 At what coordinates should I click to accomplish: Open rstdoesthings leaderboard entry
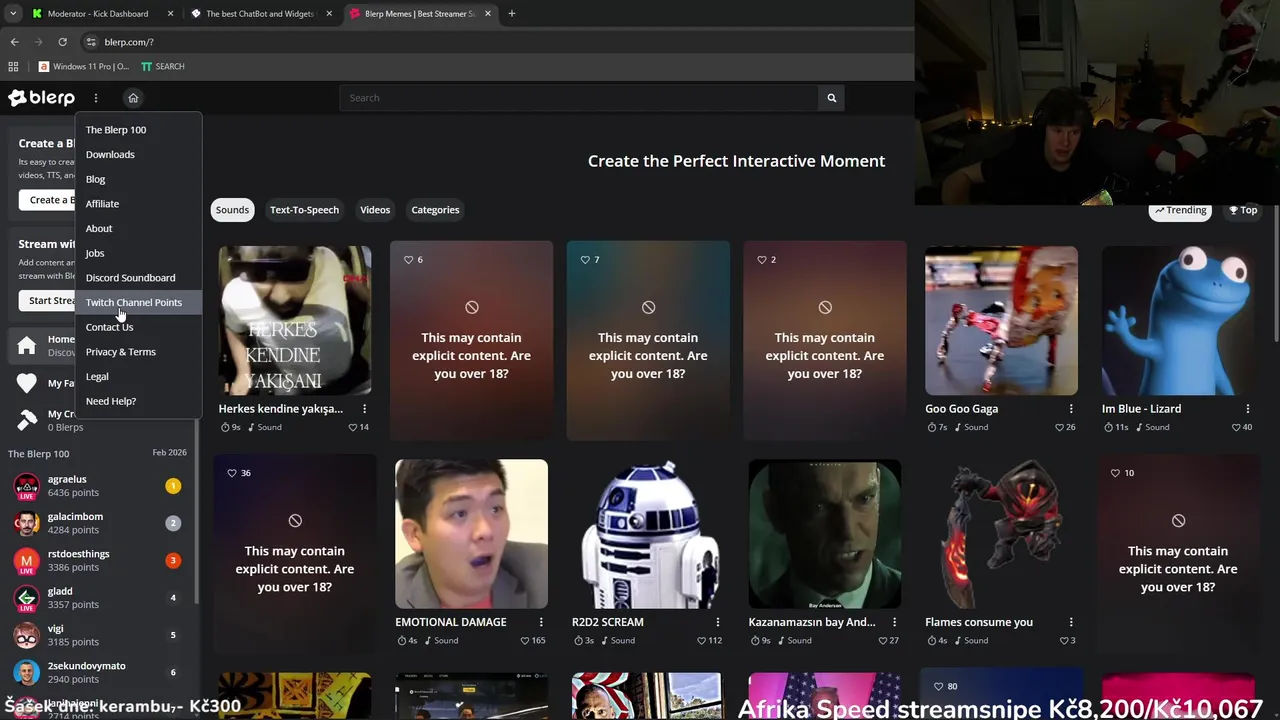(98, 560)
